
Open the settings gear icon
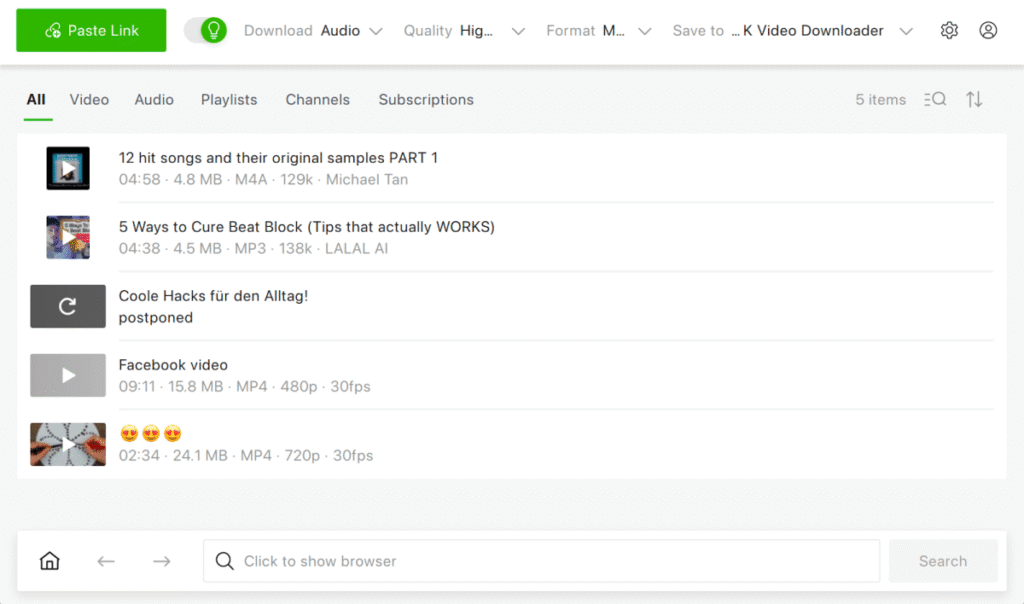(x=949, y=31)
